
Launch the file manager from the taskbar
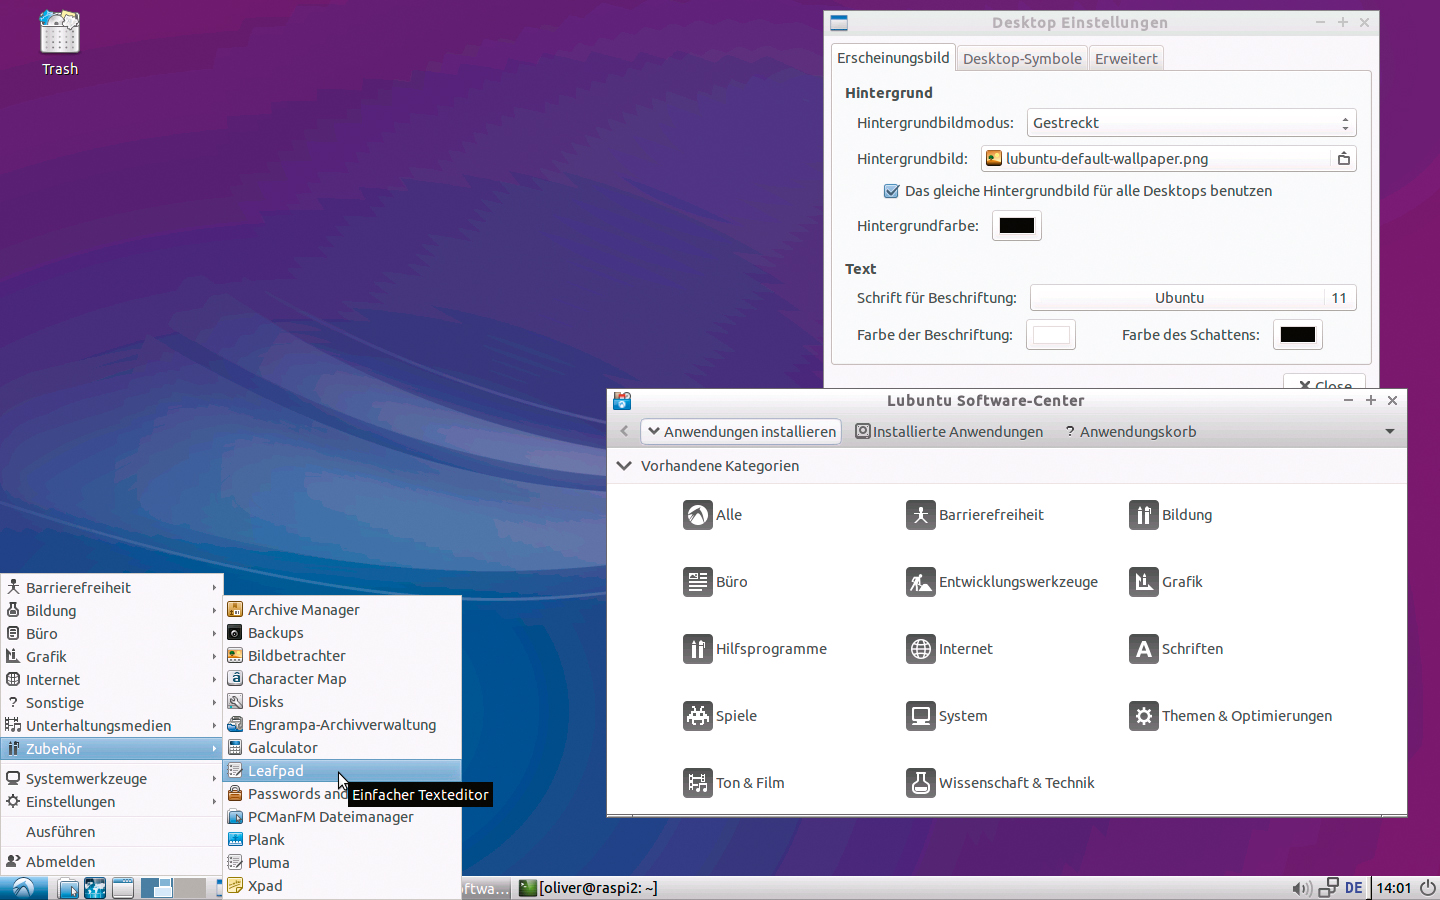(68, 888)
